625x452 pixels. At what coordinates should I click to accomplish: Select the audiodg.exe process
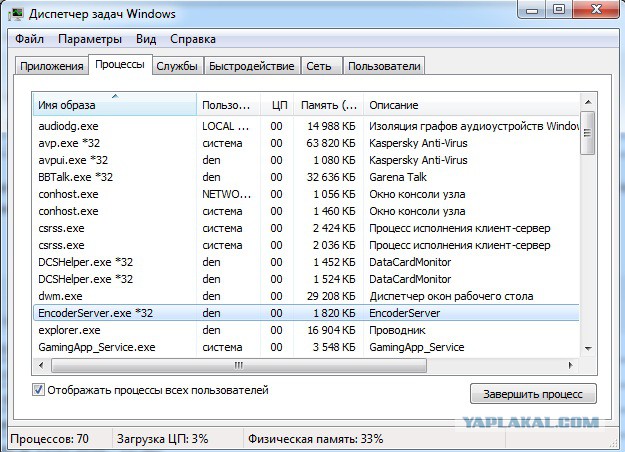(306, 126)
